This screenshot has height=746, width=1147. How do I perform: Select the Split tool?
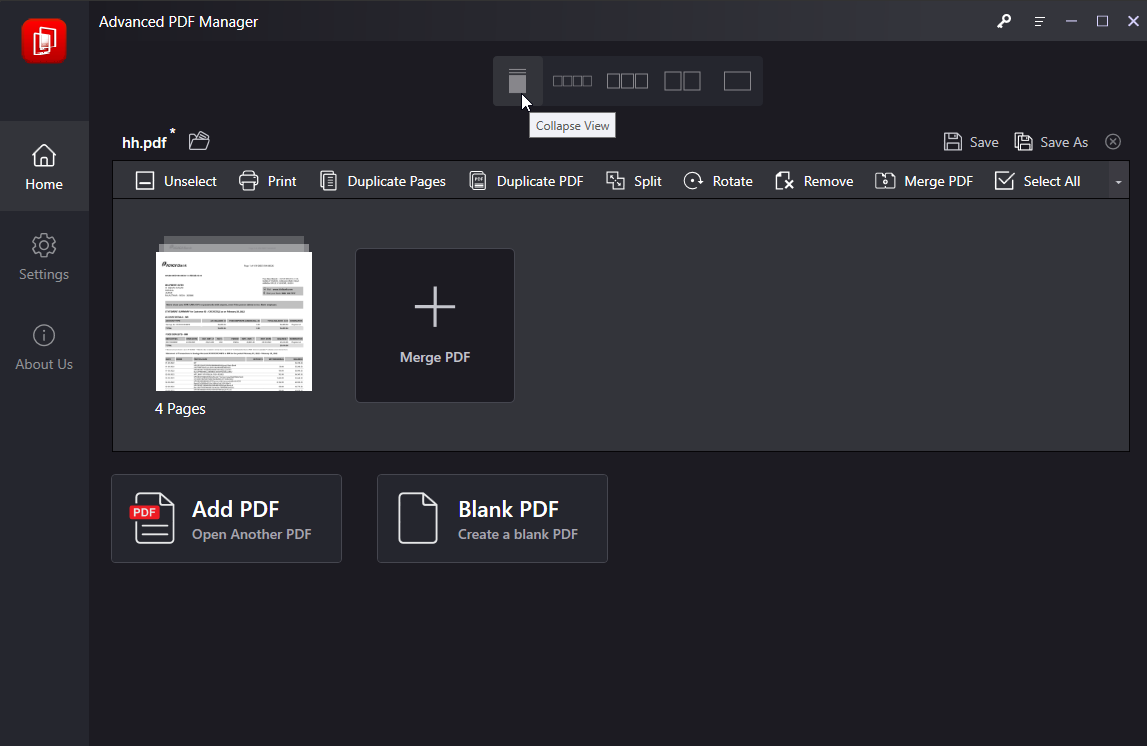pos(634,180)
